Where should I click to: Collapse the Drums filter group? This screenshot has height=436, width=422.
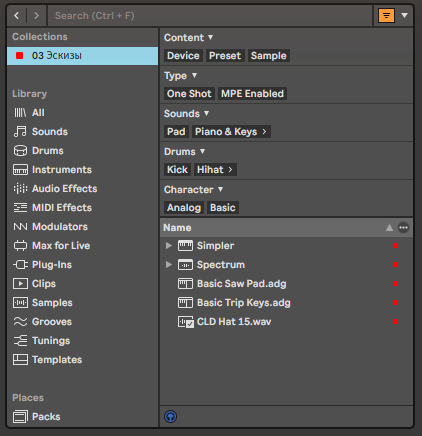(x=202, y=151)
